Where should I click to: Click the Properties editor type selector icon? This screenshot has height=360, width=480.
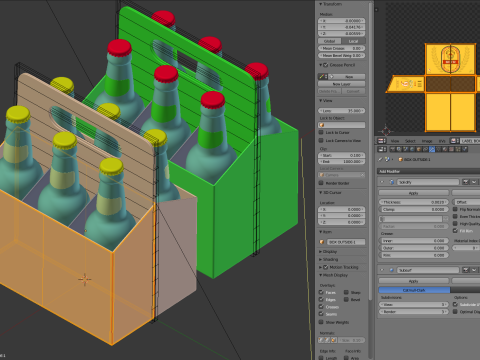[382, 149]
